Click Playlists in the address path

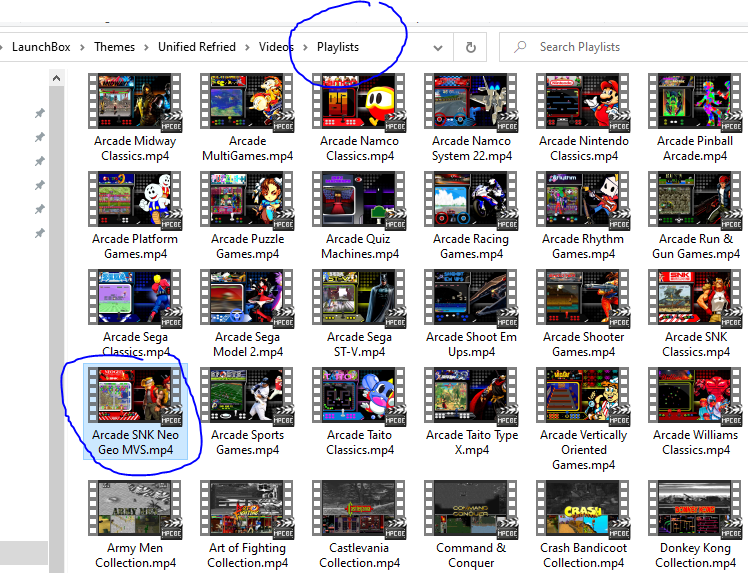point(338,47)
